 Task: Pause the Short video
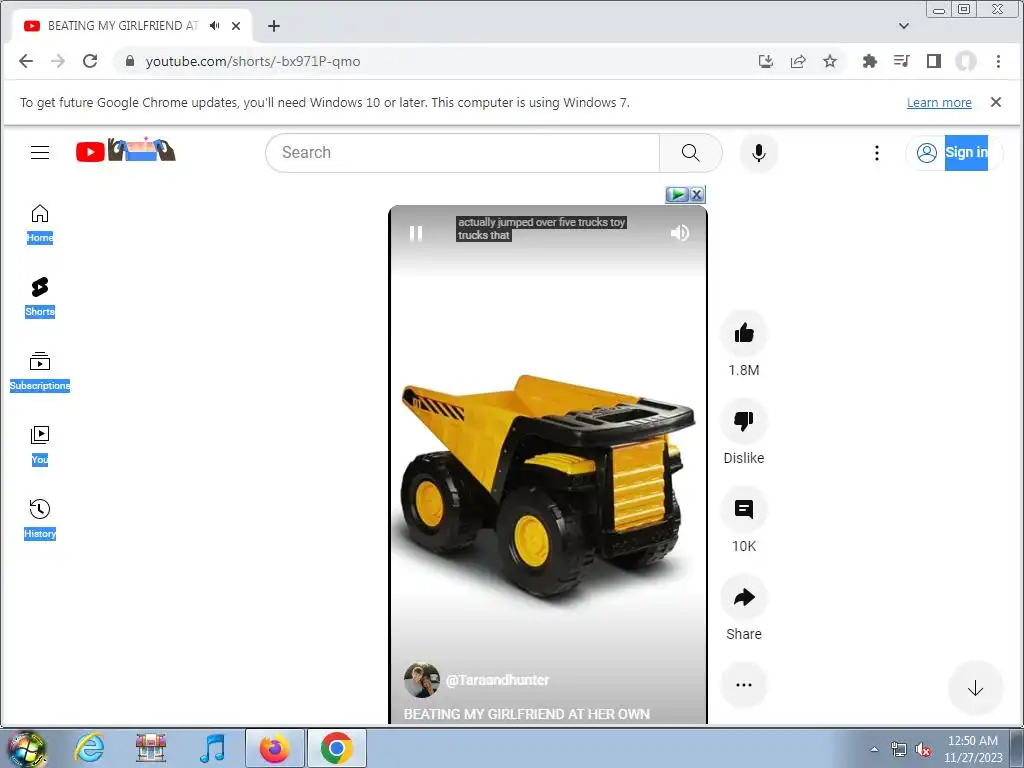point(416,233)
